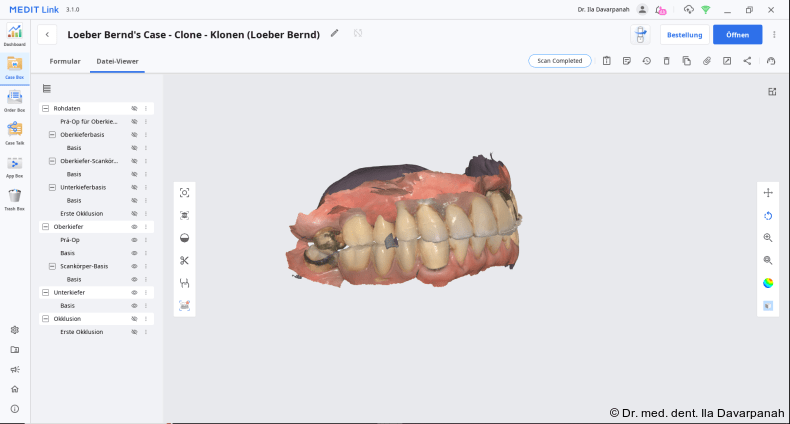
Task: Switch to the Formular tab
Action: pos(65,61)
